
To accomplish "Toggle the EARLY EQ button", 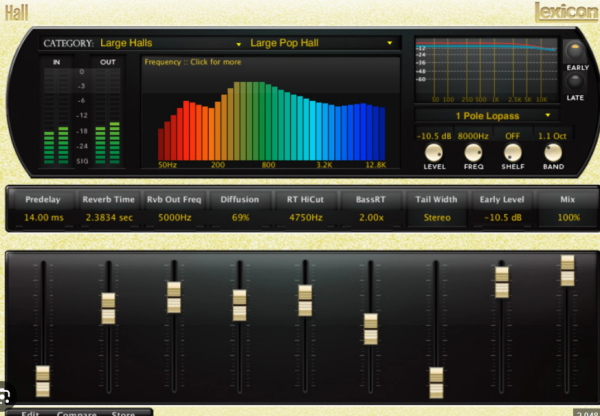I will [x=576, y=52].
